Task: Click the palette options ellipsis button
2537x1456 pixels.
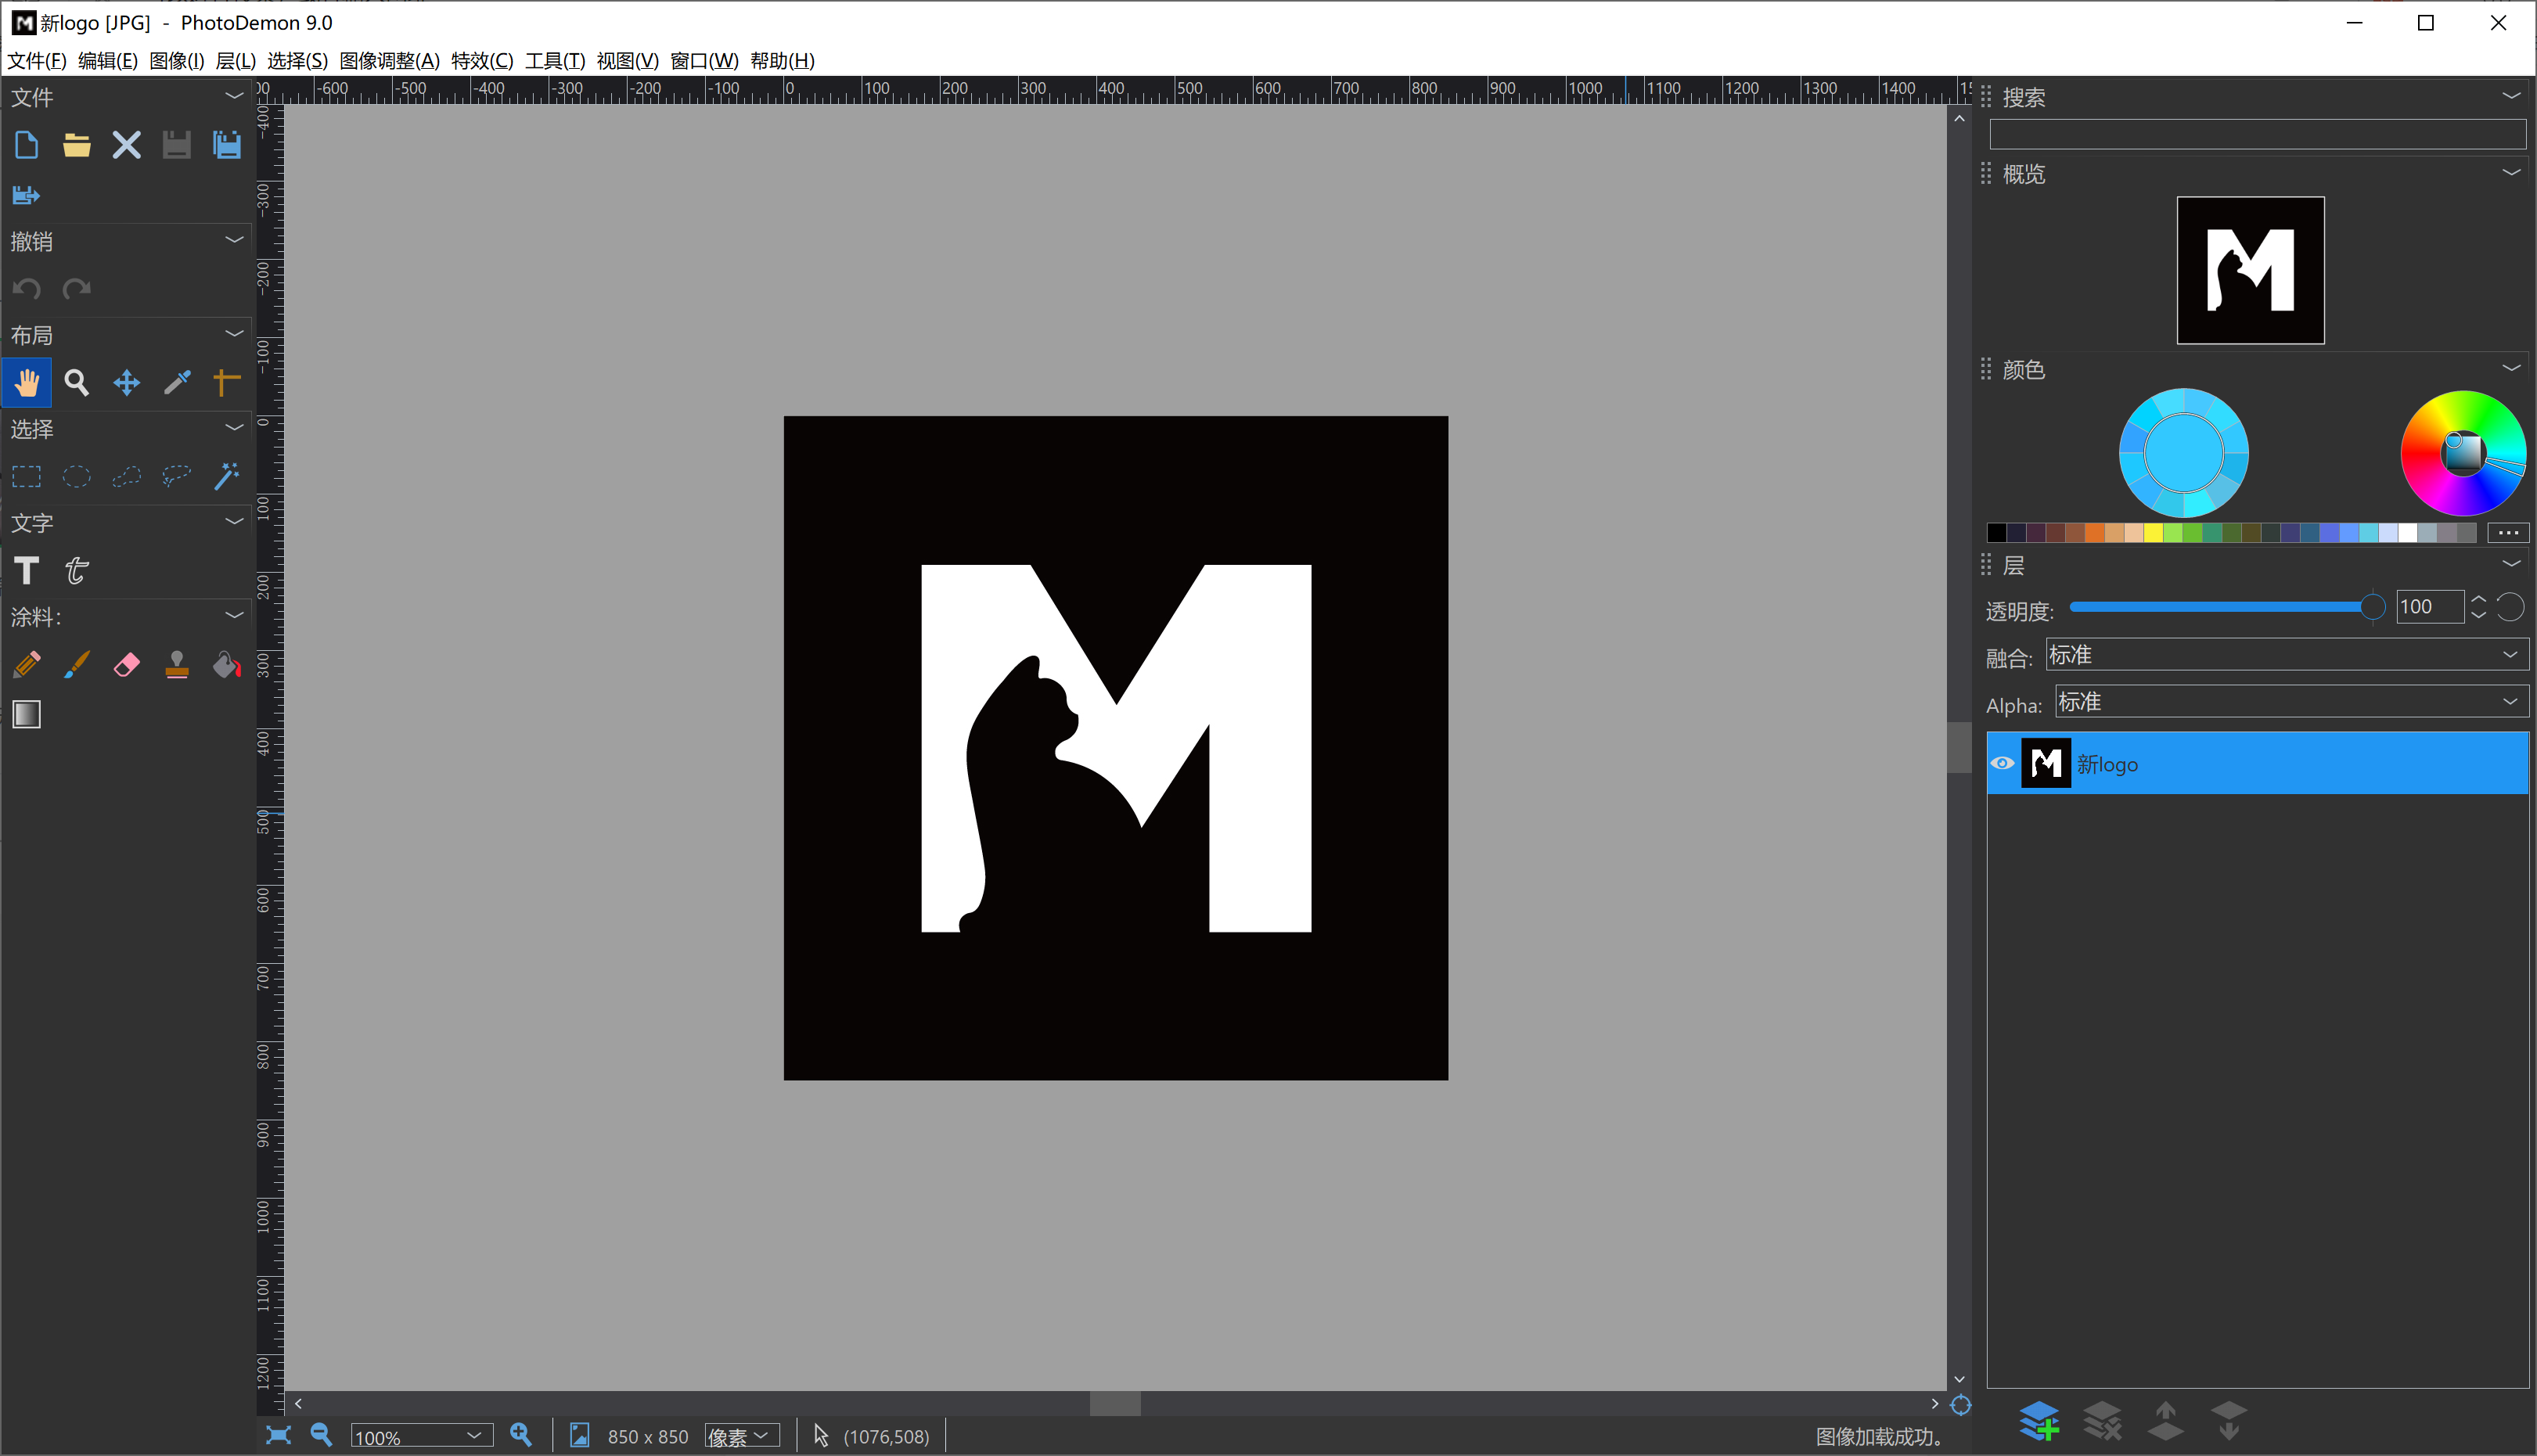Action: [x=2507, y=532]
